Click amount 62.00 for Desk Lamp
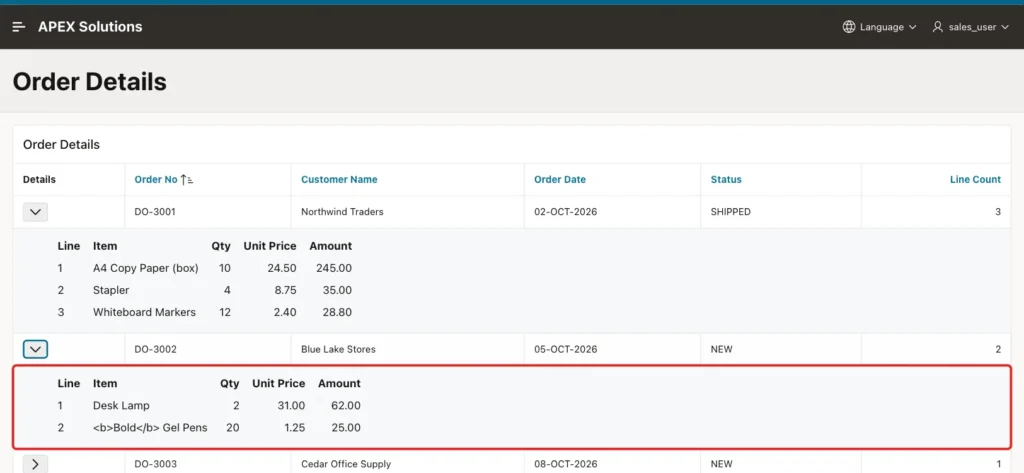The image size is (1024, 473). point(345,406)
